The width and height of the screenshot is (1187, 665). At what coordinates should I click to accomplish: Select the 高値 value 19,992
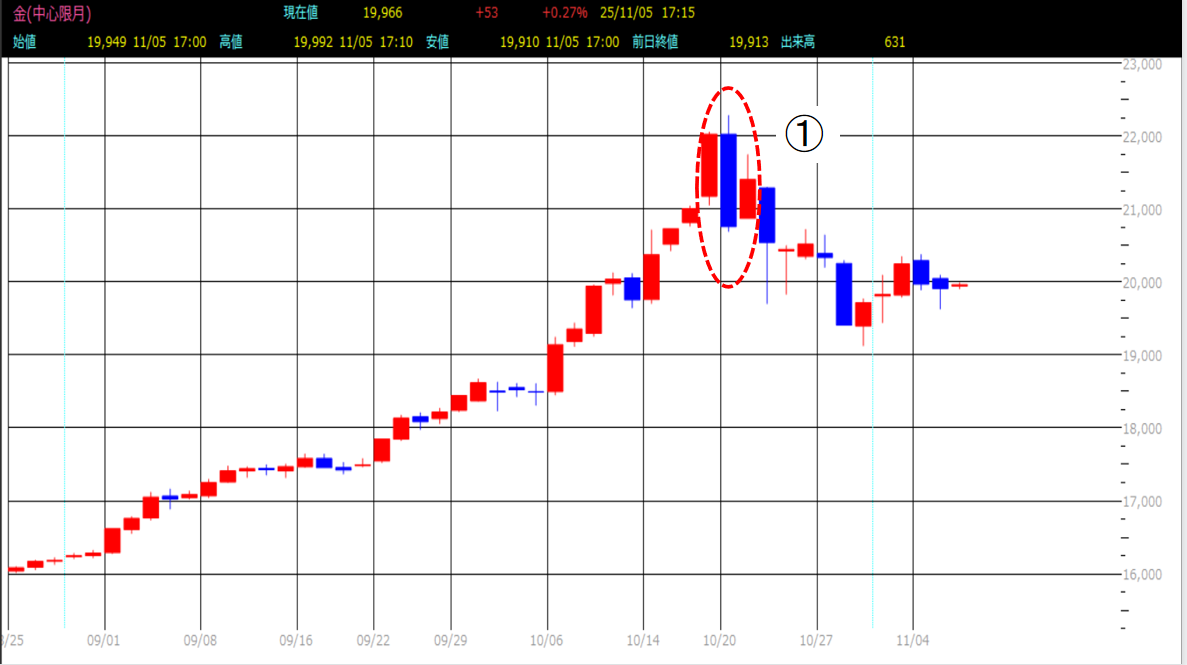coord(313,42)
